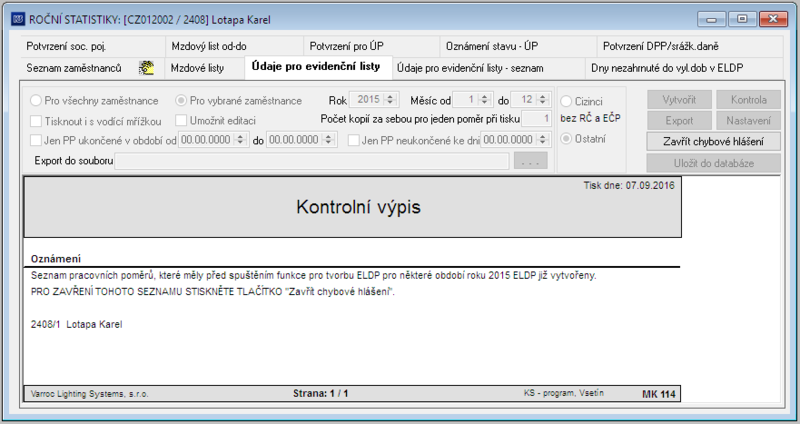800x424 pixels.
Task: Click the Export button
Action: (679, 121)
